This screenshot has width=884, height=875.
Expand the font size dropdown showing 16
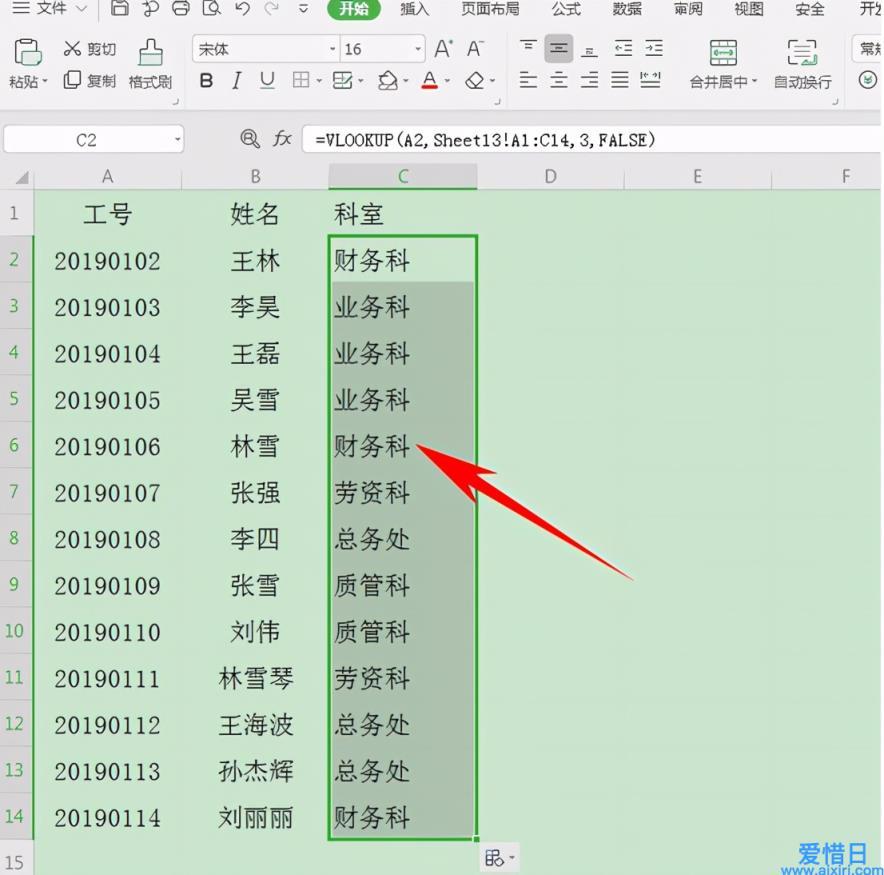[x=418, y=49]
